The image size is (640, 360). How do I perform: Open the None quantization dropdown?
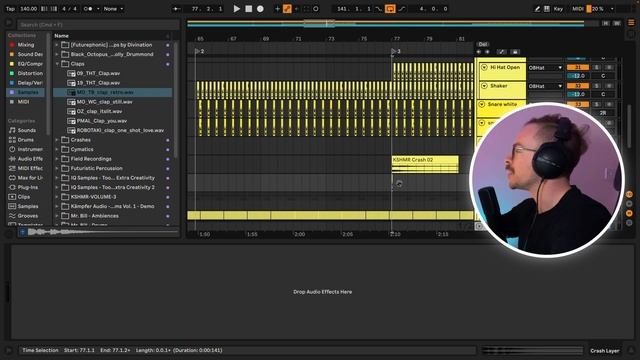point(113,9)
